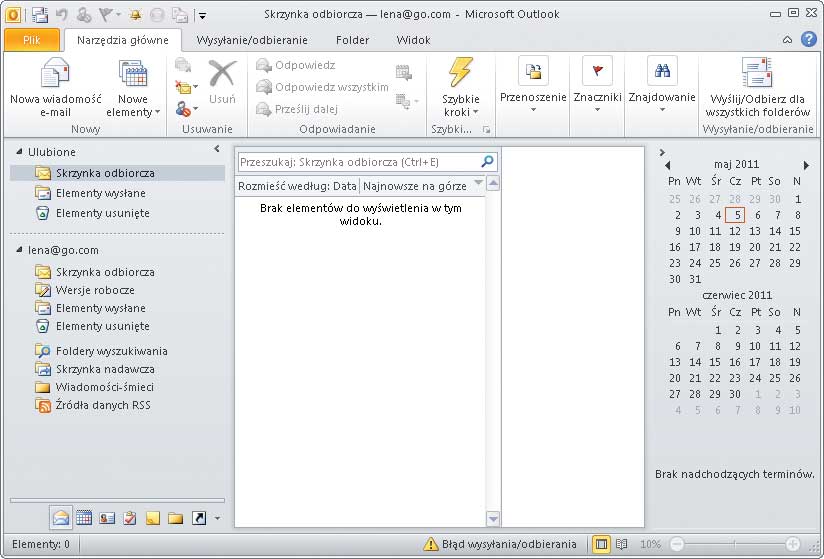Switch to reading view in status bar
This screenshot has width=824, height=559.
[x=621, y=544]
